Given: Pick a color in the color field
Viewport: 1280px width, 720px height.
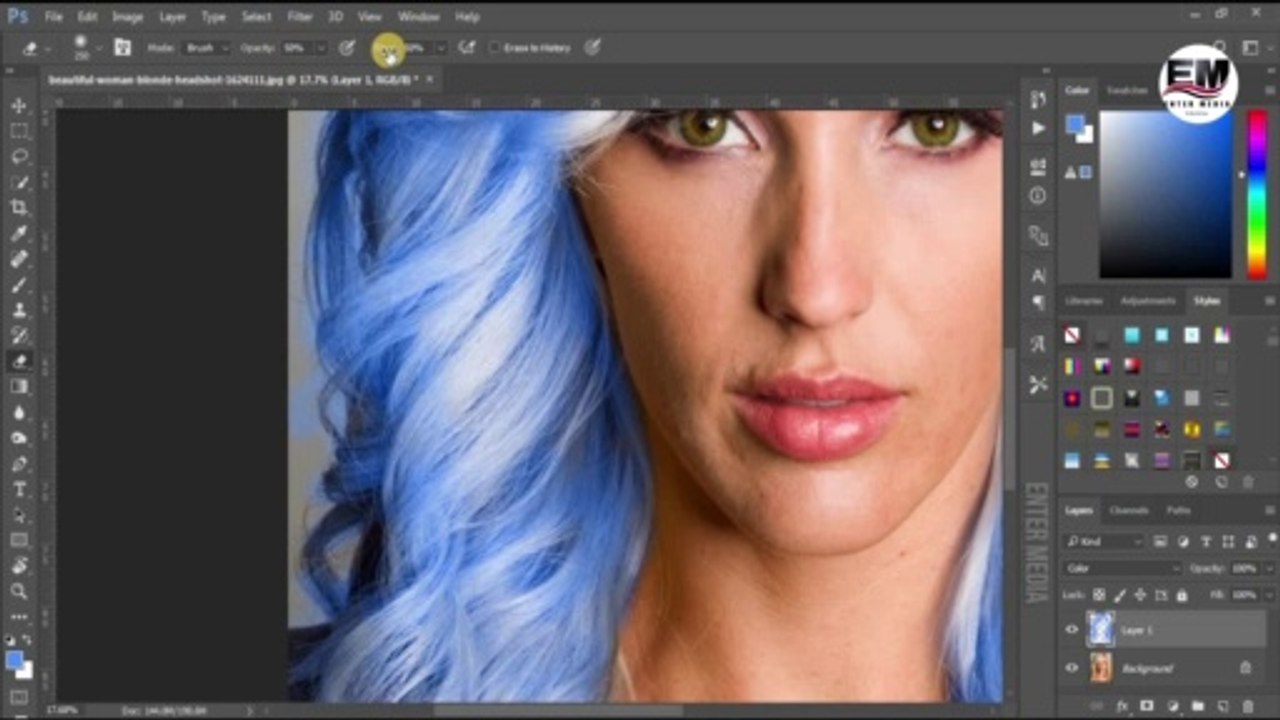Looking at the screenshot, I should 1166,194.
